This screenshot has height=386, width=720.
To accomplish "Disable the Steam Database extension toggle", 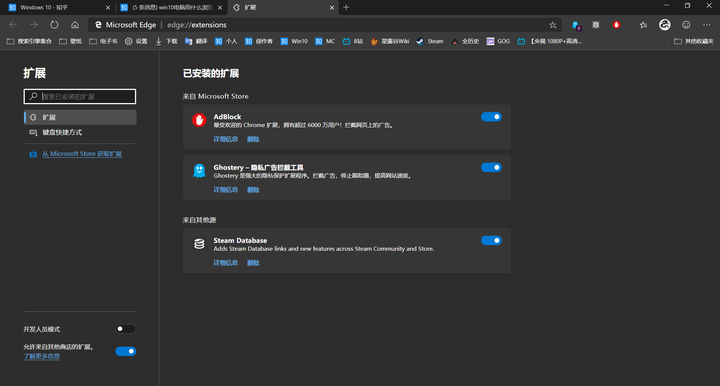I will pos(491,241).
